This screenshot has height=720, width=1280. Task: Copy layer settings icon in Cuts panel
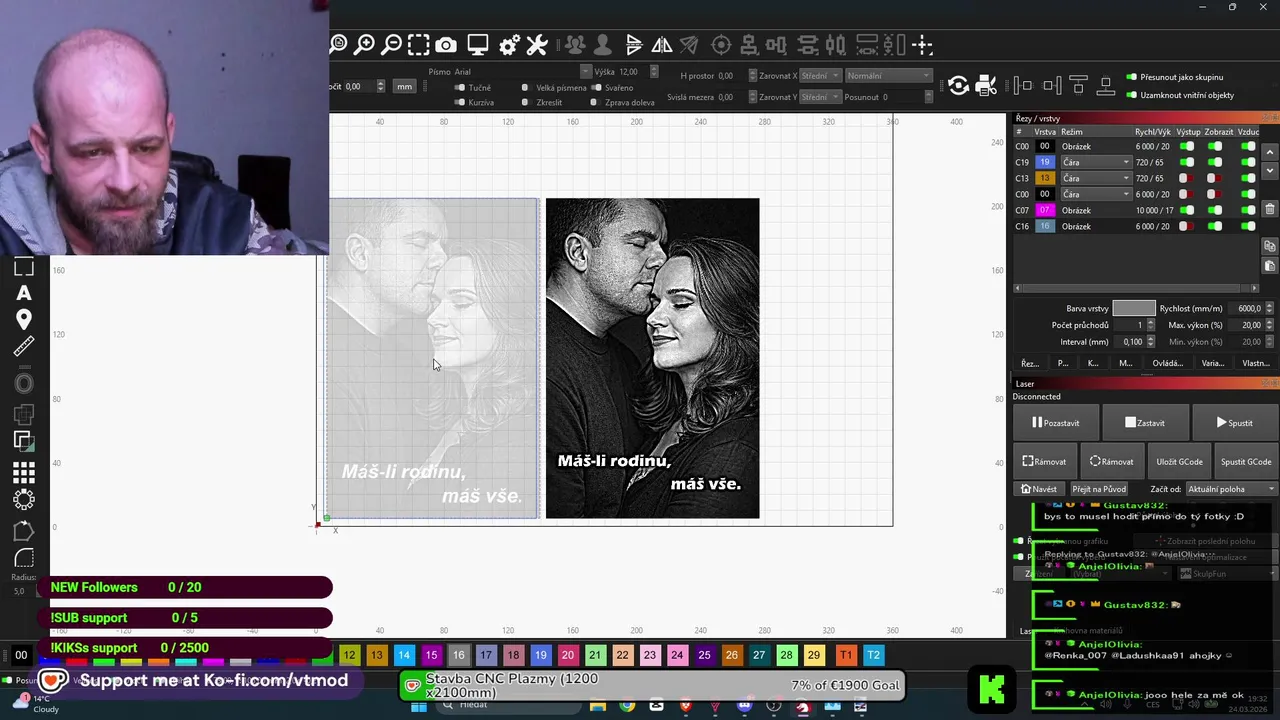[x=1270, y=246]
